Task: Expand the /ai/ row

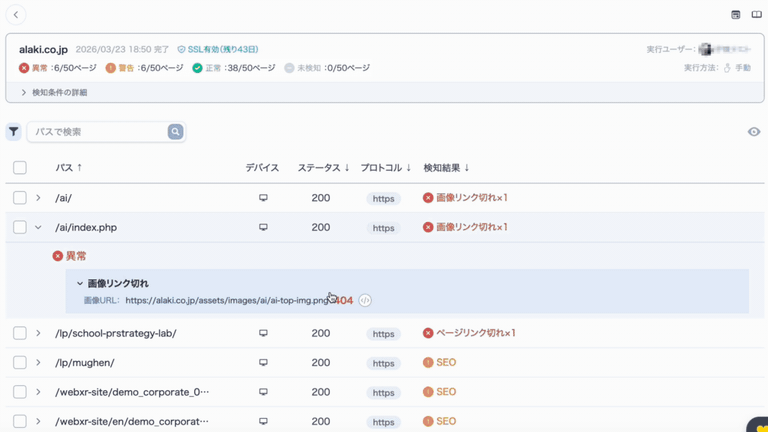Action: pyautogui.click(x=38, y=198)
